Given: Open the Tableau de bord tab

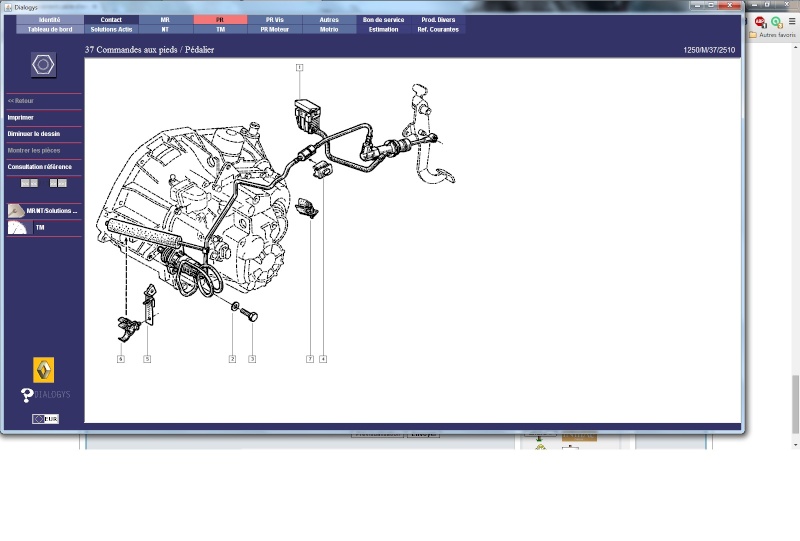Looking at the screenshot, I should click(x=49, y=30).
